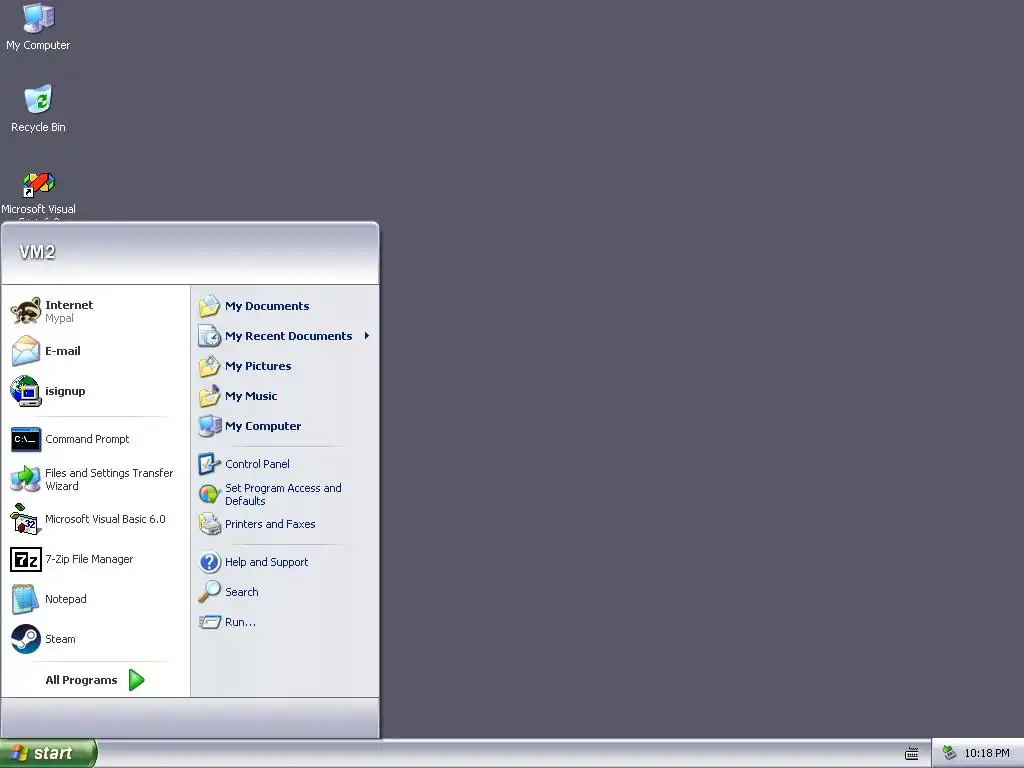The image size is (1024, 768).
Task: Click Files and Settings Transfer Wizard icon
Action: (26, 479)
